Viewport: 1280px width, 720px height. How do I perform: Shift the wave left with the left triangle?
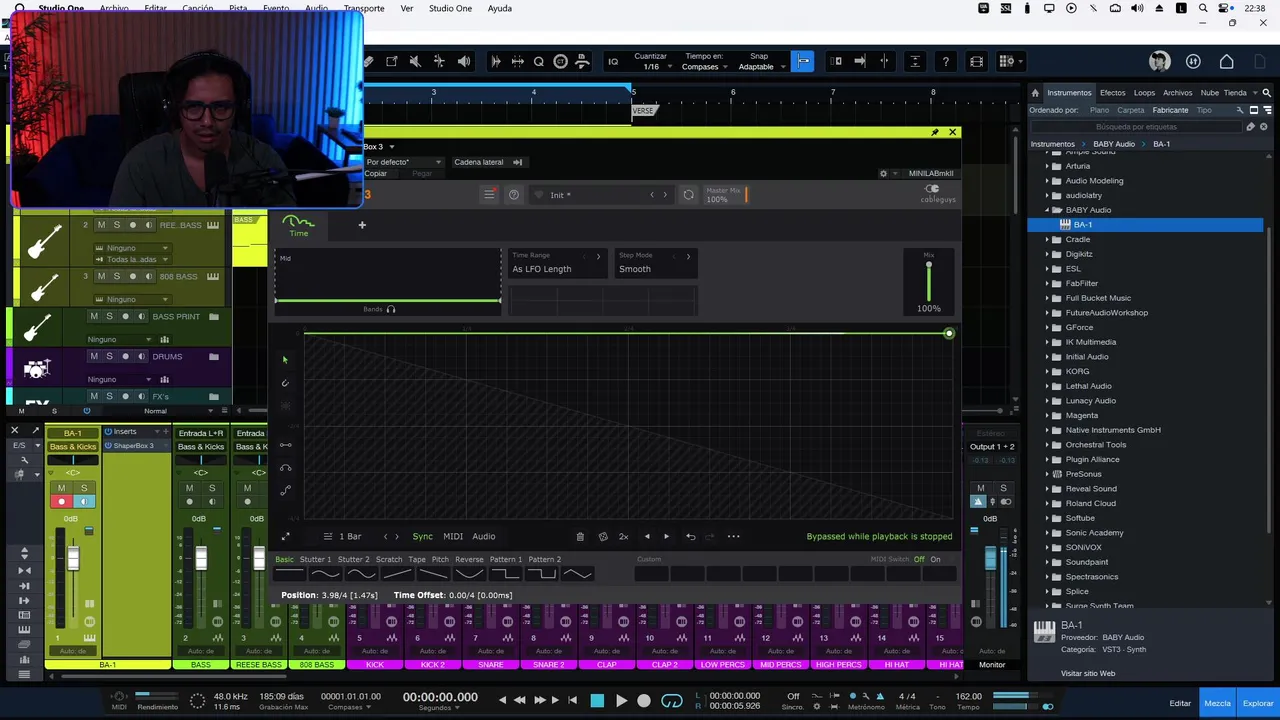point(647,537)
